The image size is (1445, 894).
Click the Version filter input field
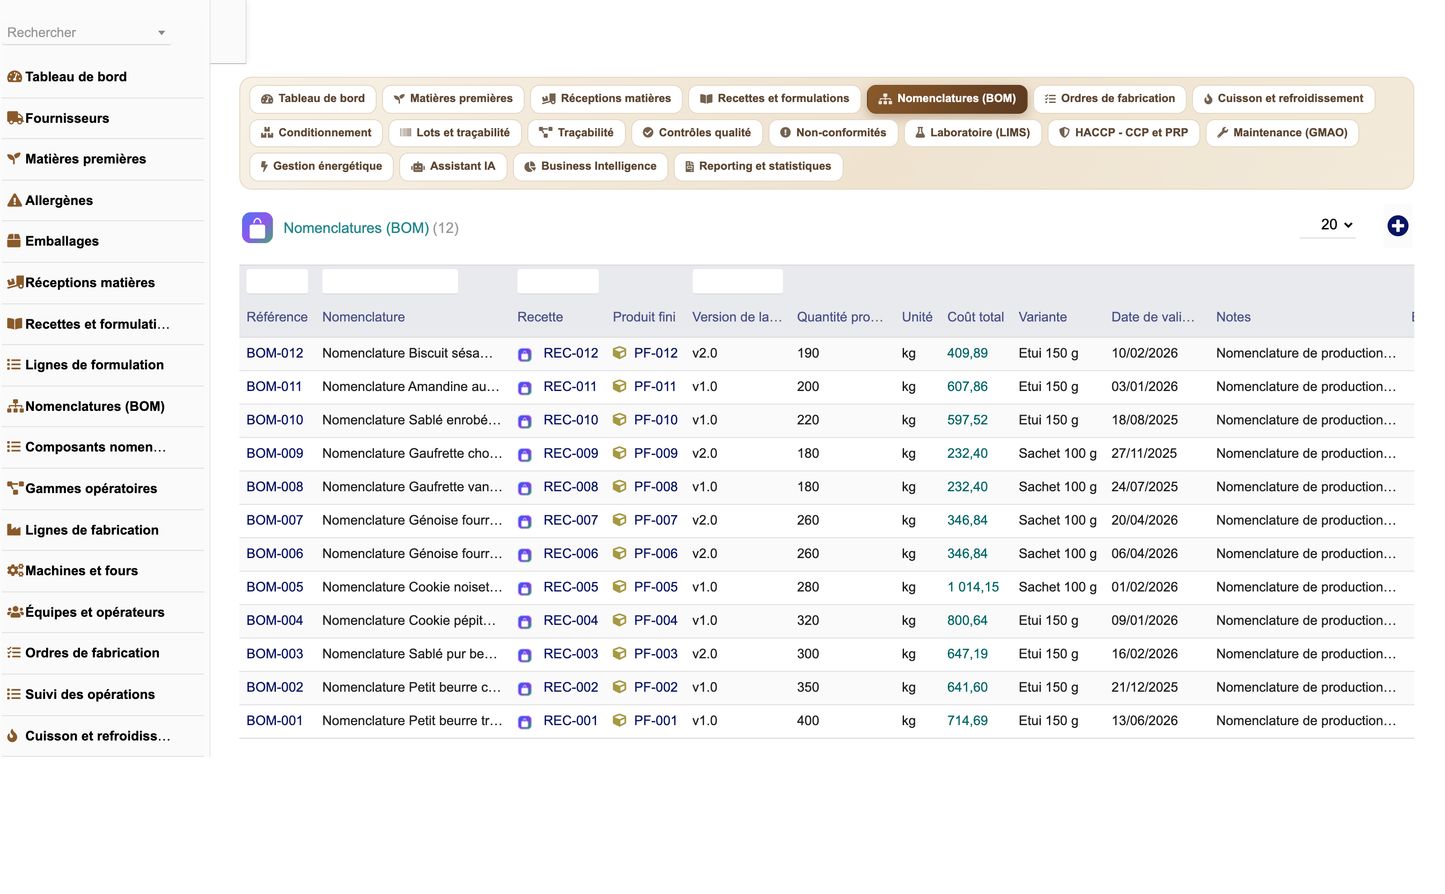[738, 281]
